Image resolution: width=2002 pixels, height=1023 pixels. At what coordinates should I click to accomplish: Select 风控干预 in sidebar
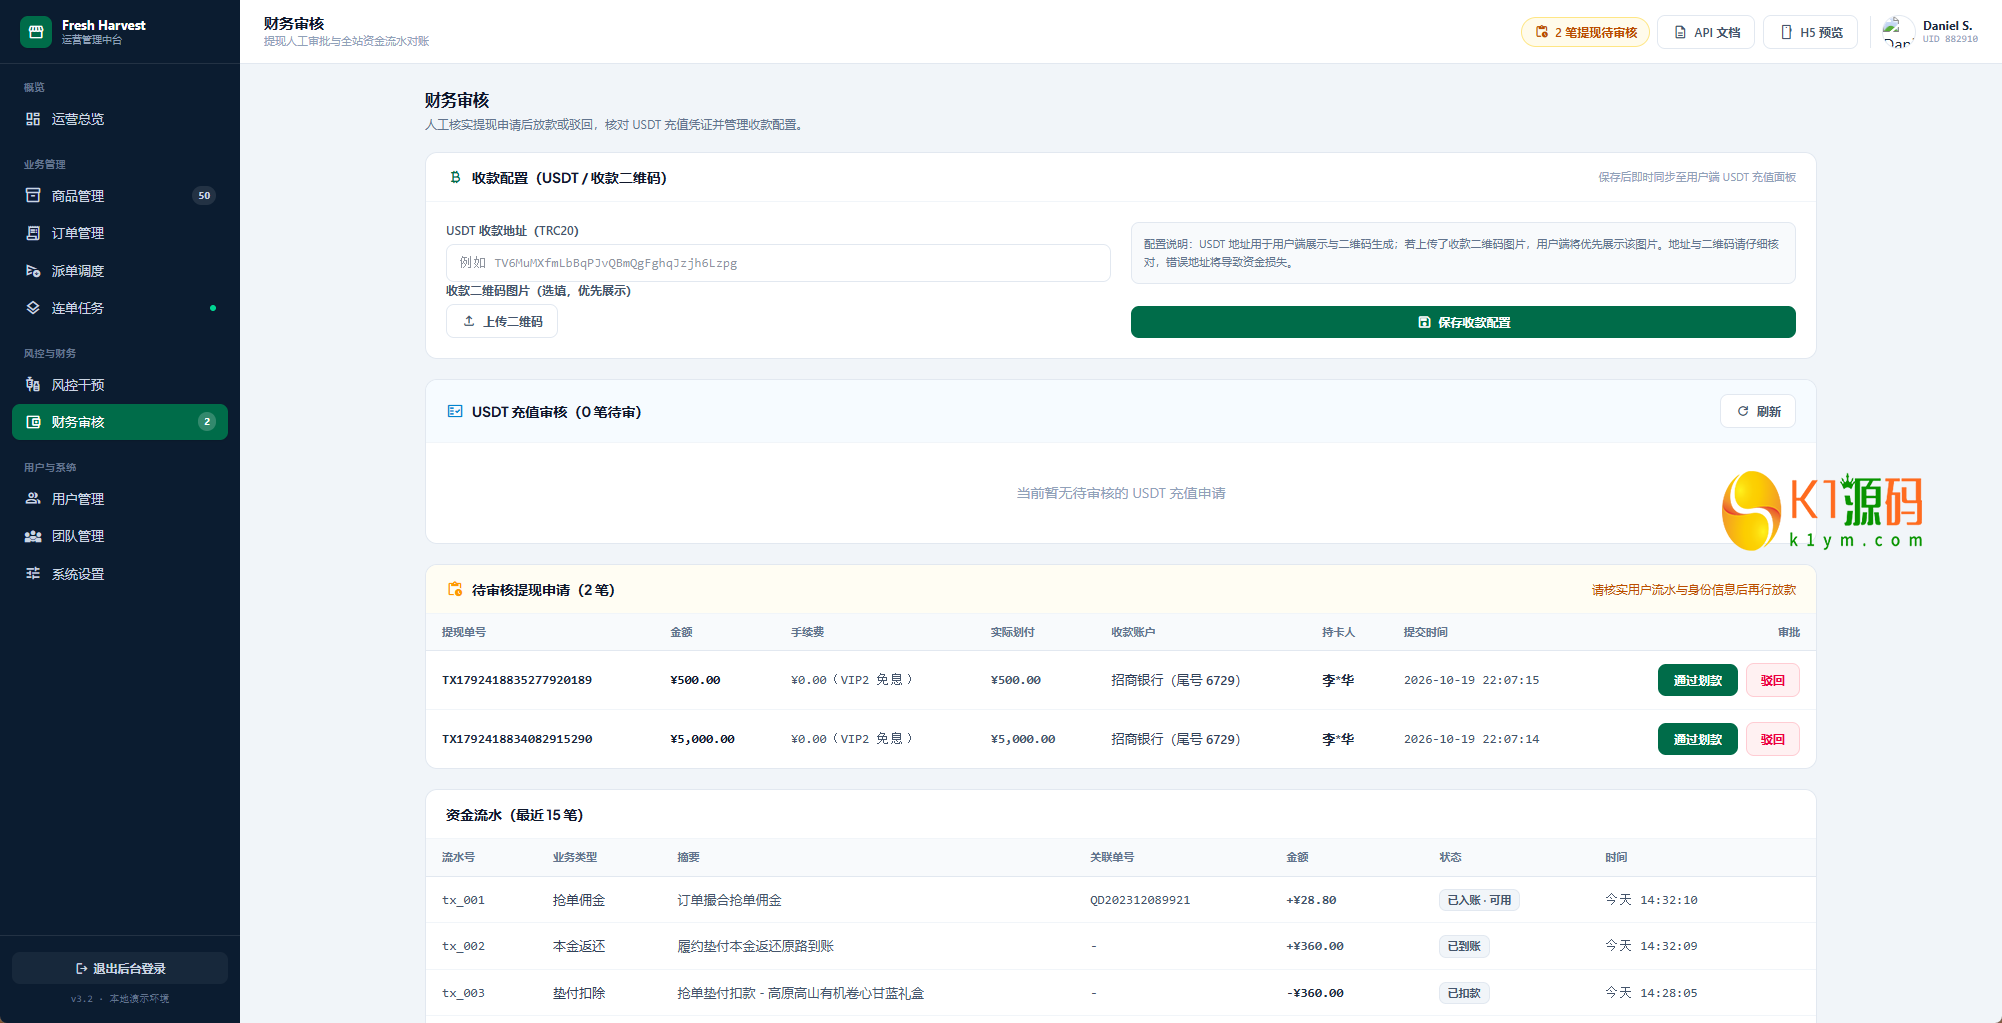[x=120, y=385]
